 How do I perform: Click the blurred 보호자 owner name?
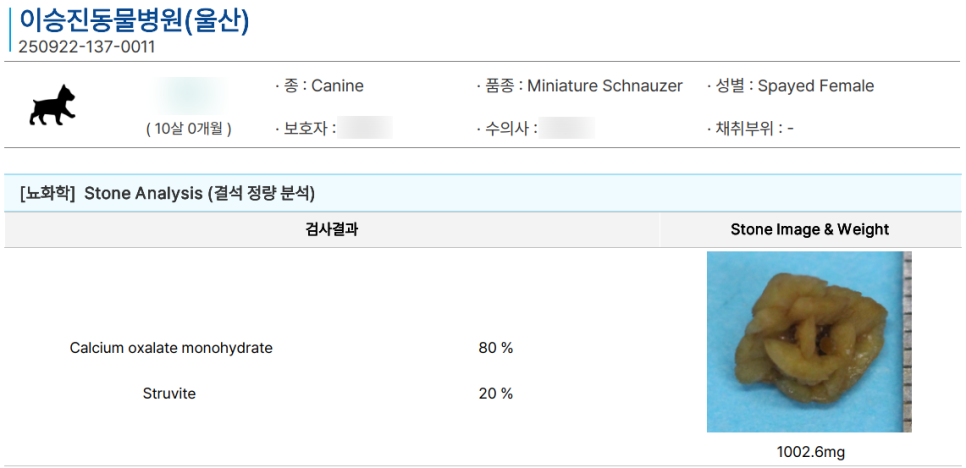tap(364, 129)
